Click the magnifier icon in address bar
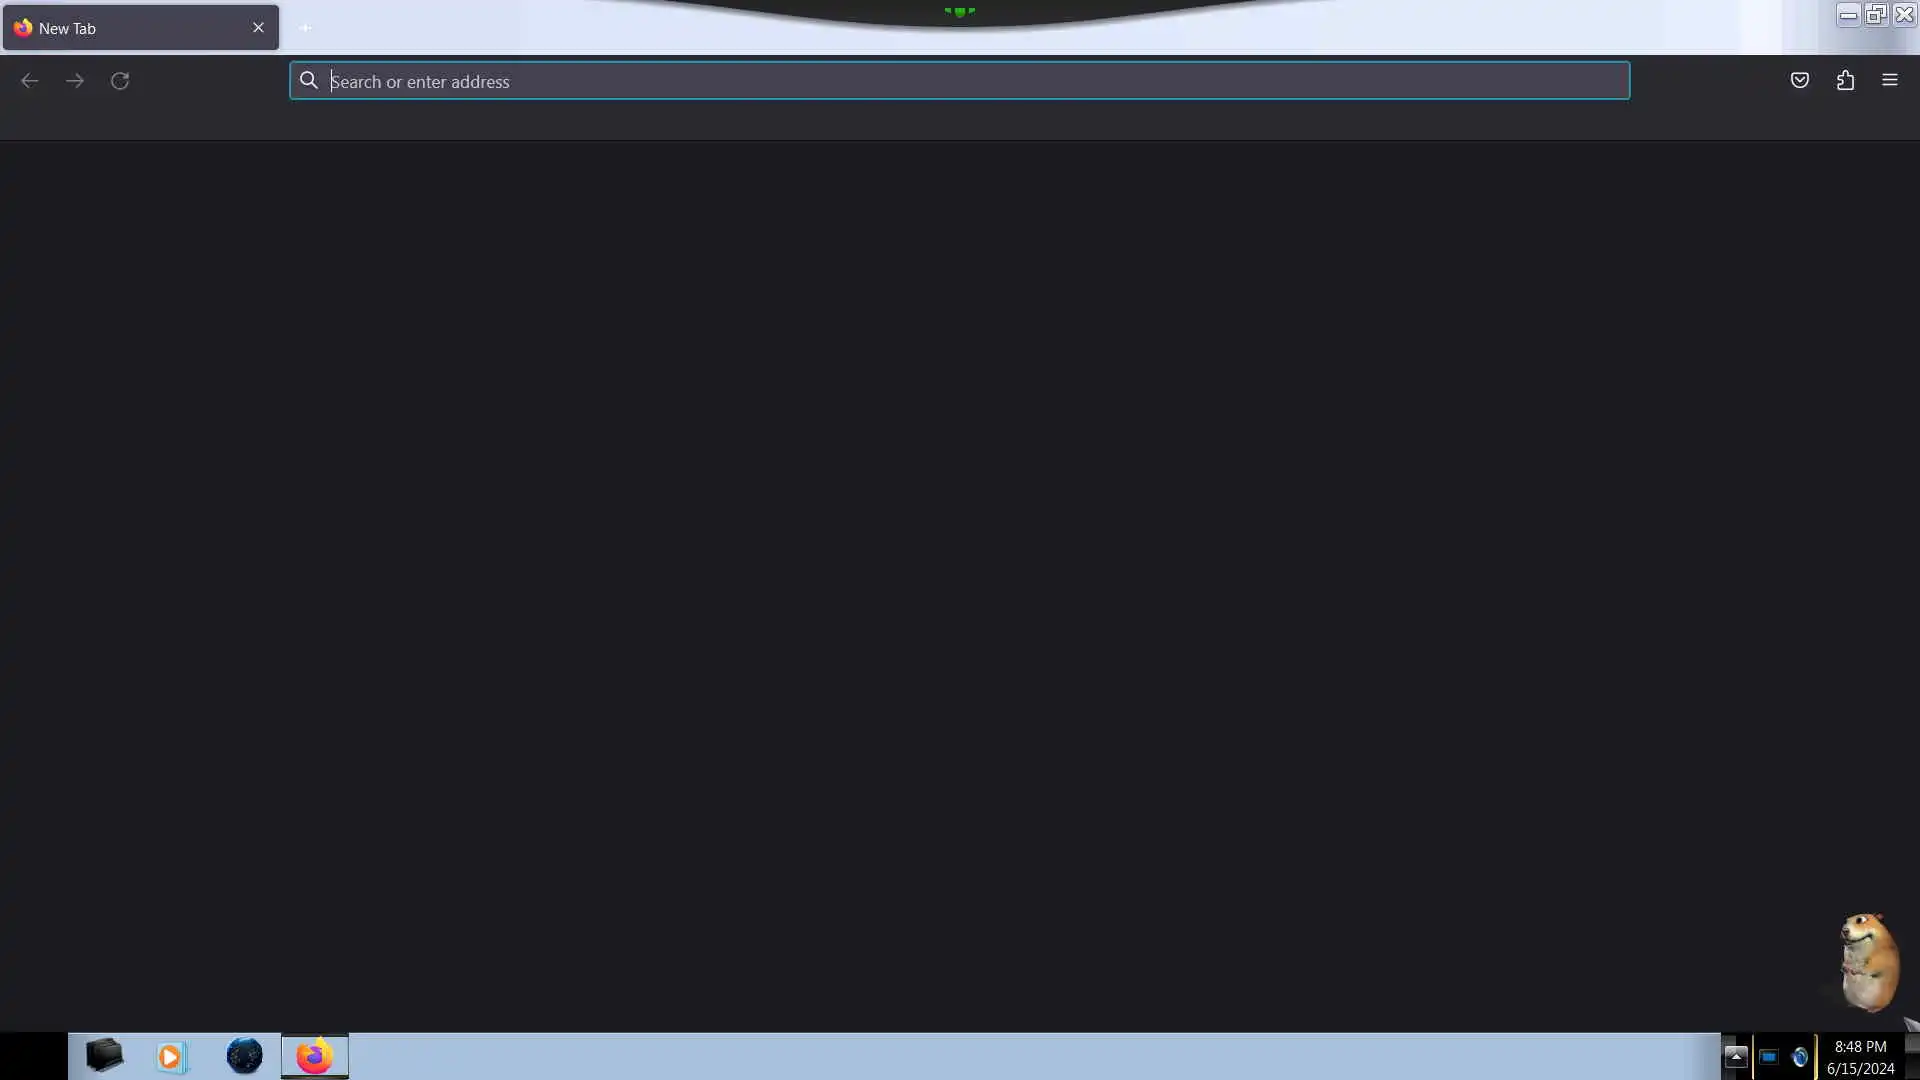 (x=309, y=81)
